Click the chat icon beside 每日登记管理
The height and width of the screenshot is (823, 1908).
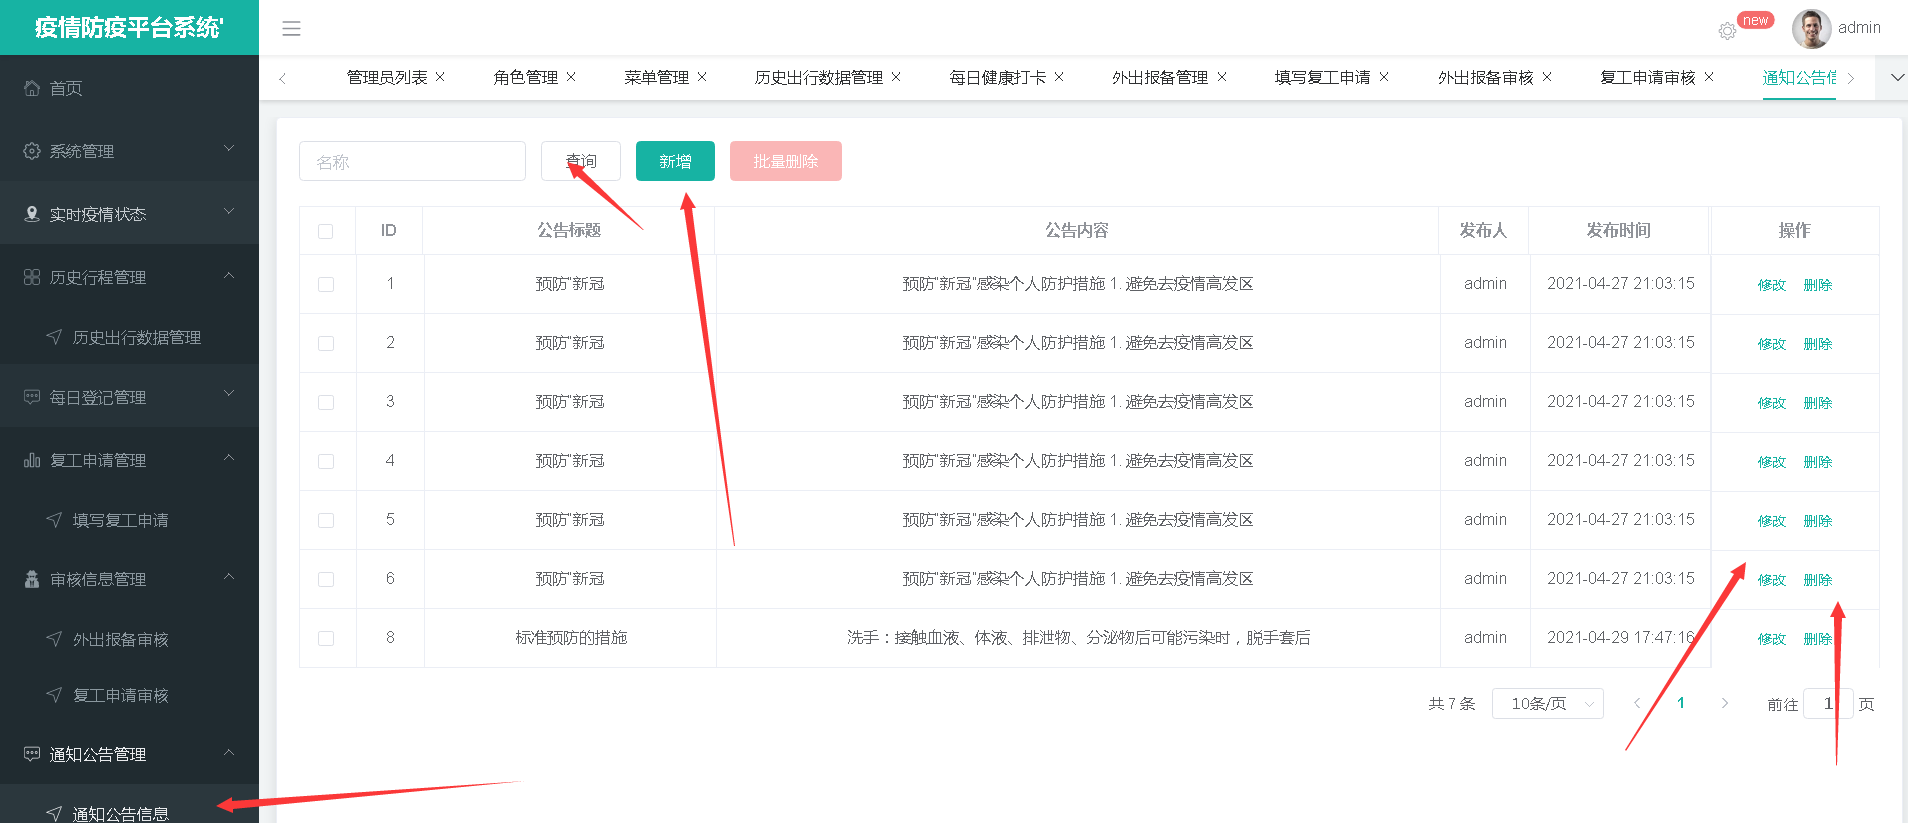(32, 397)
